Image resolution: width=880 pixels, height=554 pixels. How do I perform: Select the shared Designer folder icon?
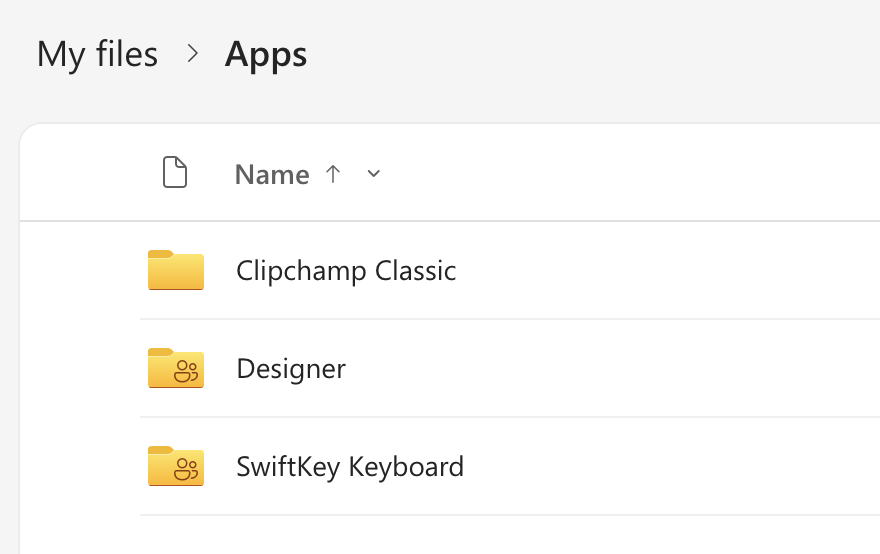176,368
